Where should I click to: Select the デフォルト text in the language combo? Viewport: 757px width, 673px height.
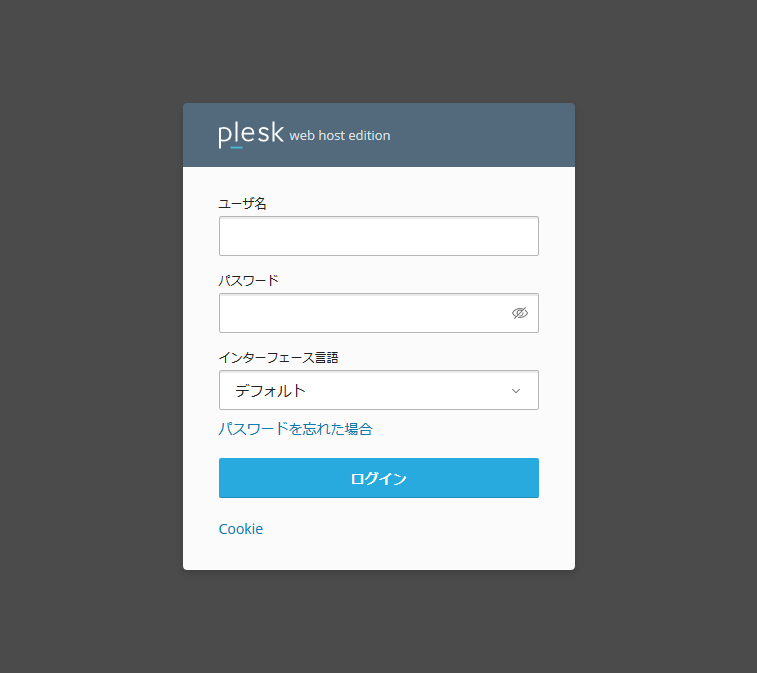tap(270, 390)
